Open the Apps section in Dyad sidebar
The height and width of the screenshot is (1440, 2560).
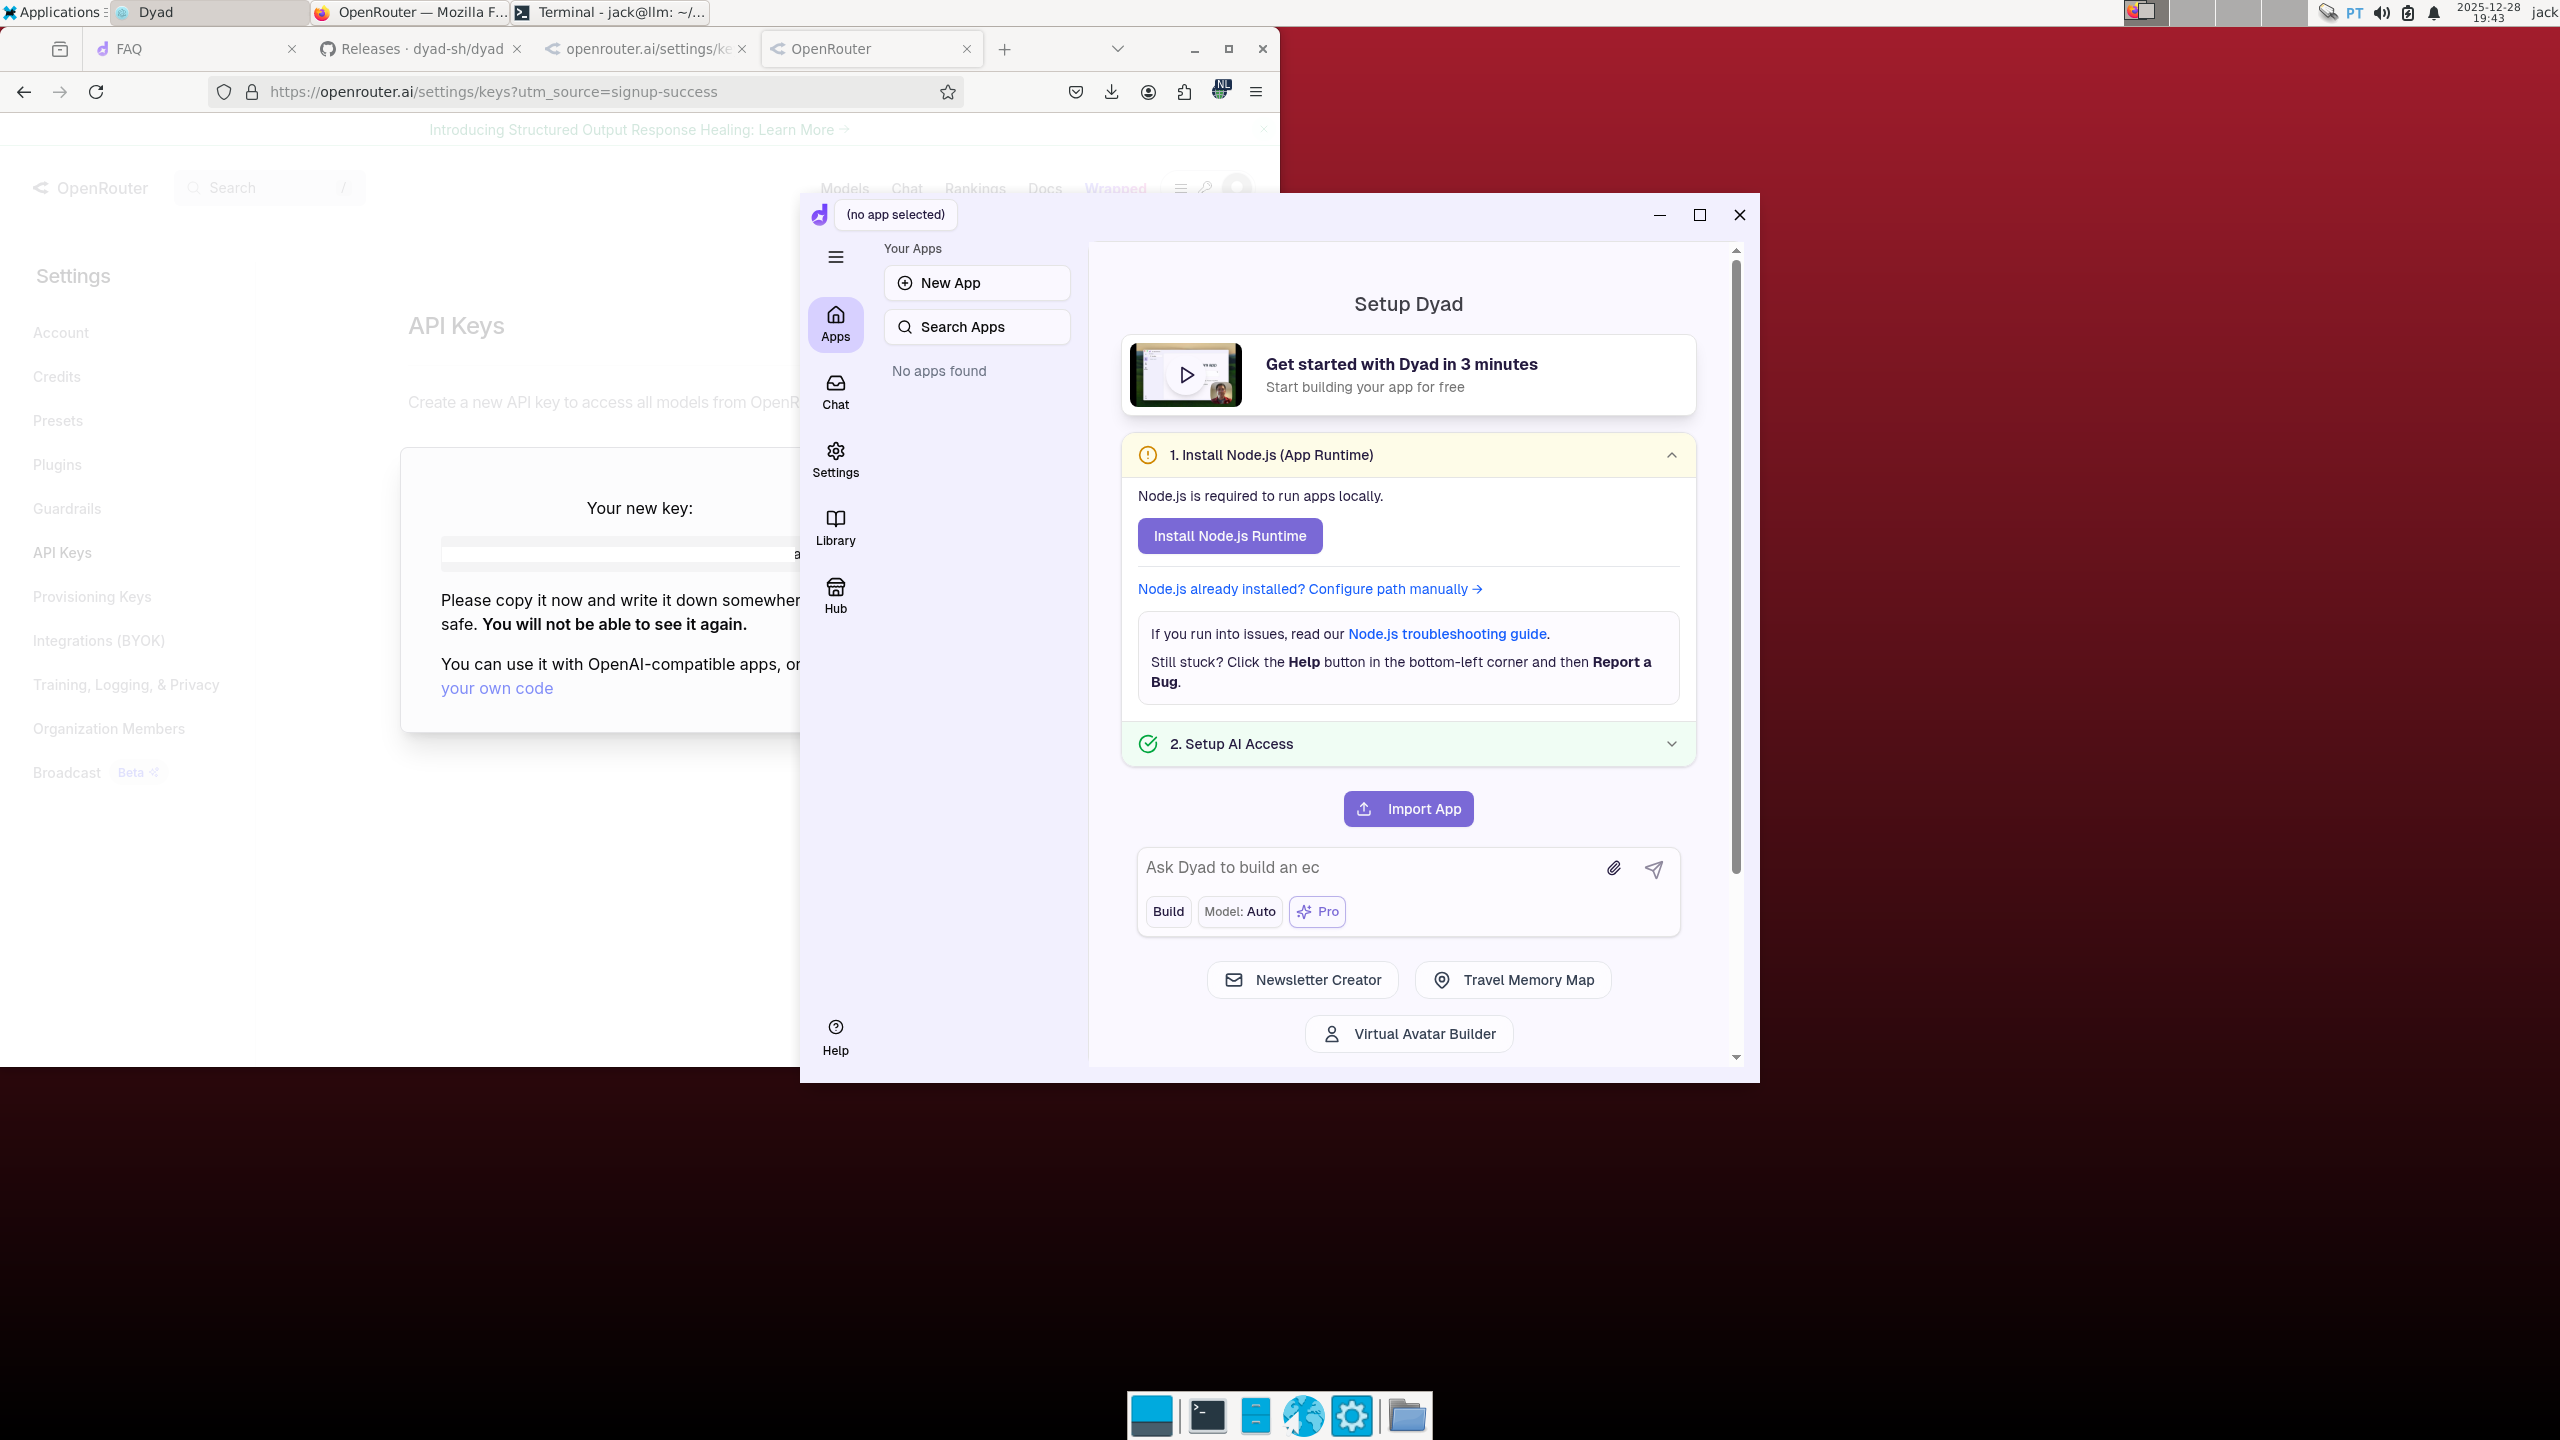pyautogui.click(x=835, y=324)
